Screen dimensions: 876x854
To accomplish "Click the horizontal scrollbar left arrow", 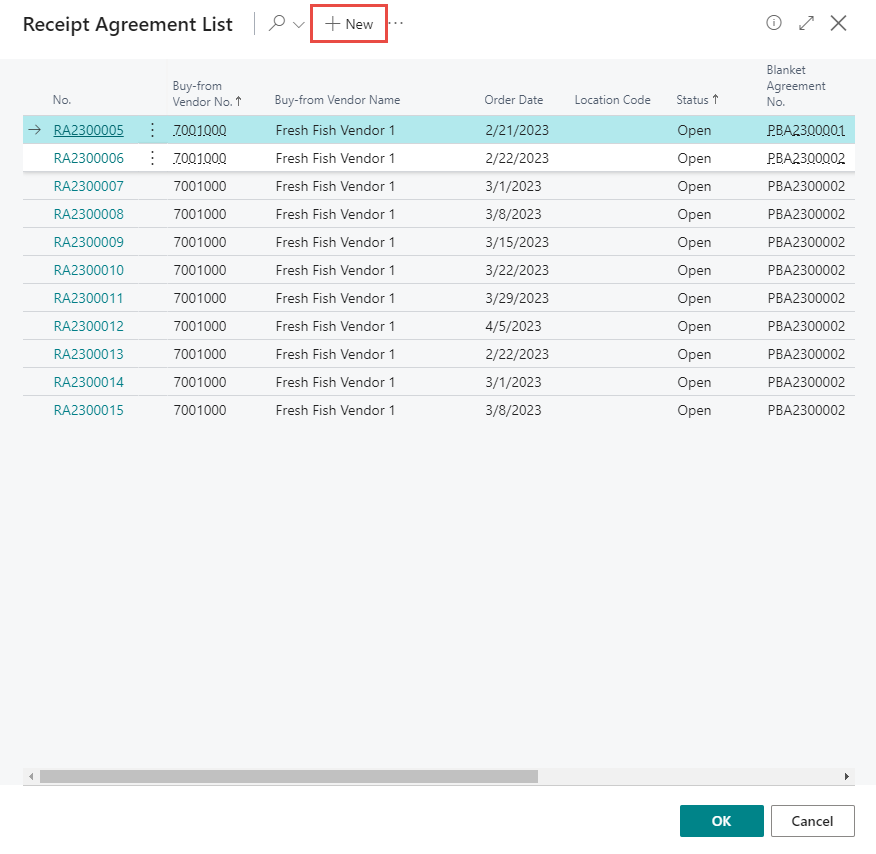I will pyautogui.click(x=31, y=776).
